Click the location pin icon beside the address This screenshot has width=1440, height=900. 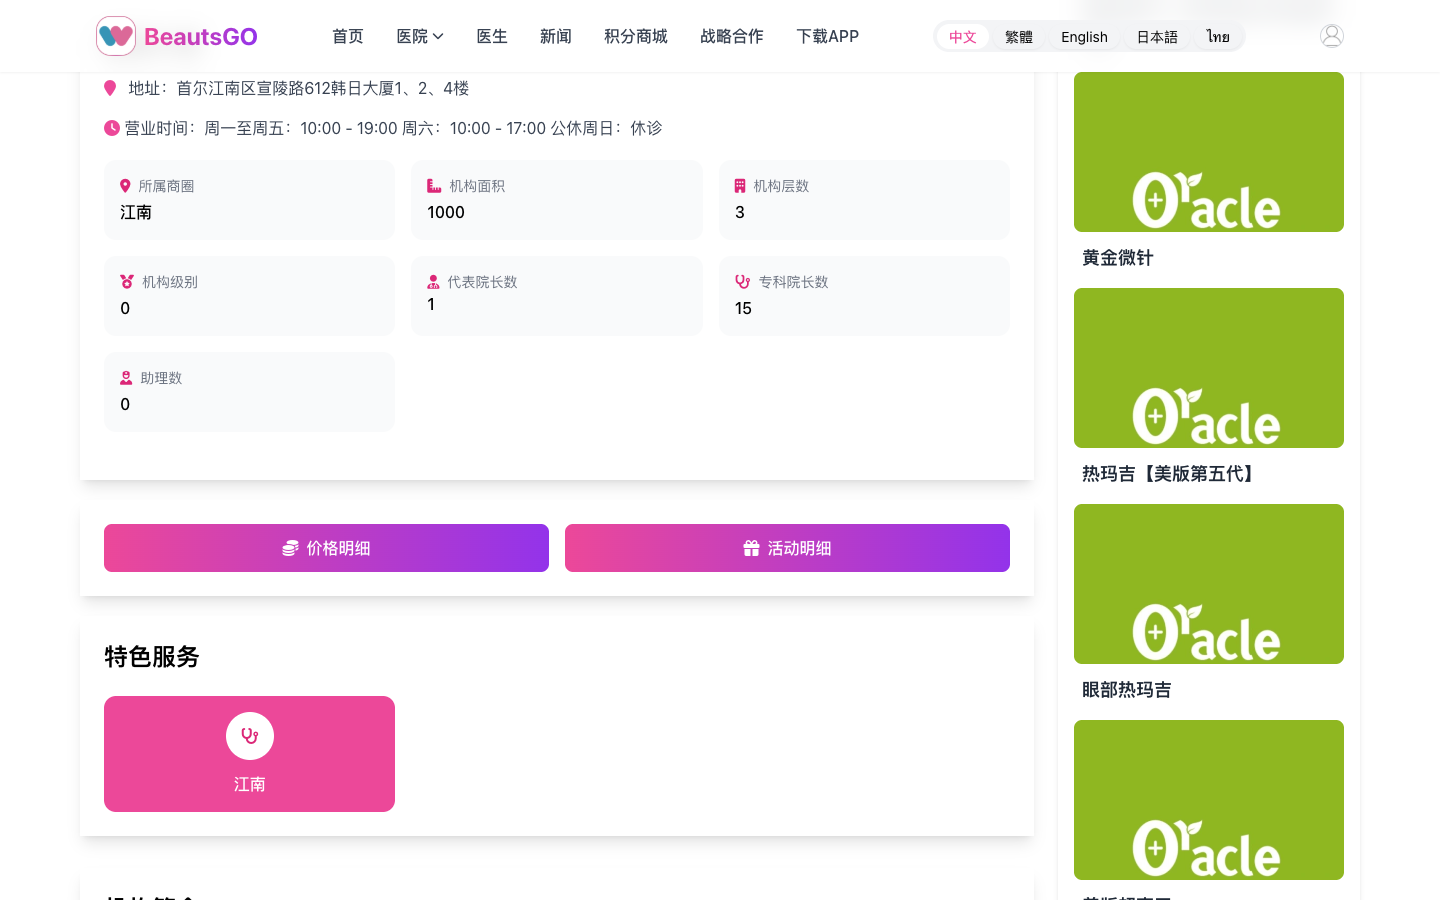(x=110, y=88)
